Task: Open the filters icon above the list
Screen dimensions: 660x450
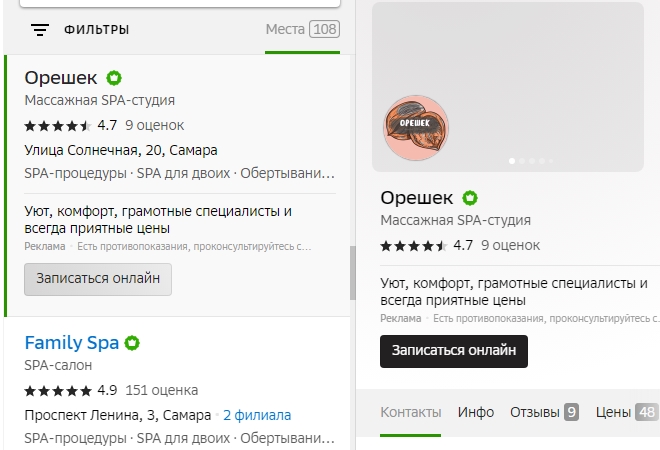Action: [40, 30]
